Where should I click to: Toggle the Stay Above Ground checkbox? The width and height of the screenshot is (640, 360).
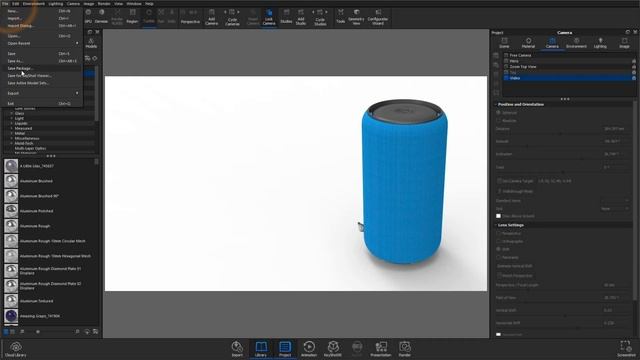498,216
